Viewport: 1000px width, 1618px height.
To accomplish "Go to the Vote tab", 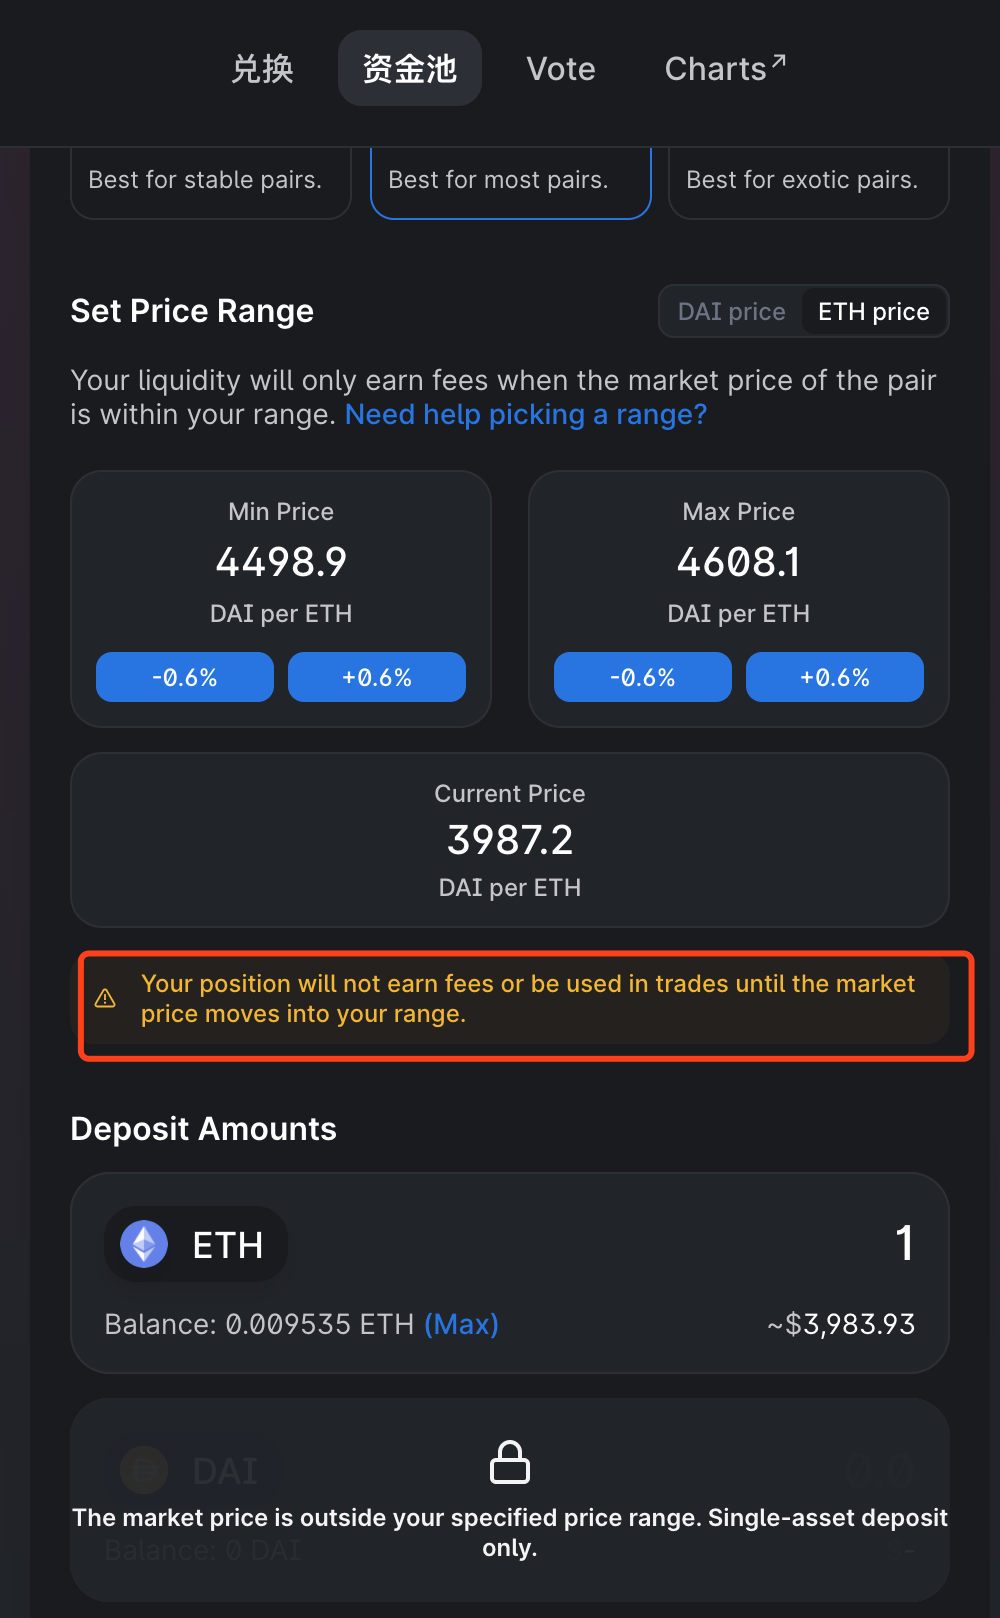I will point(561,69).
